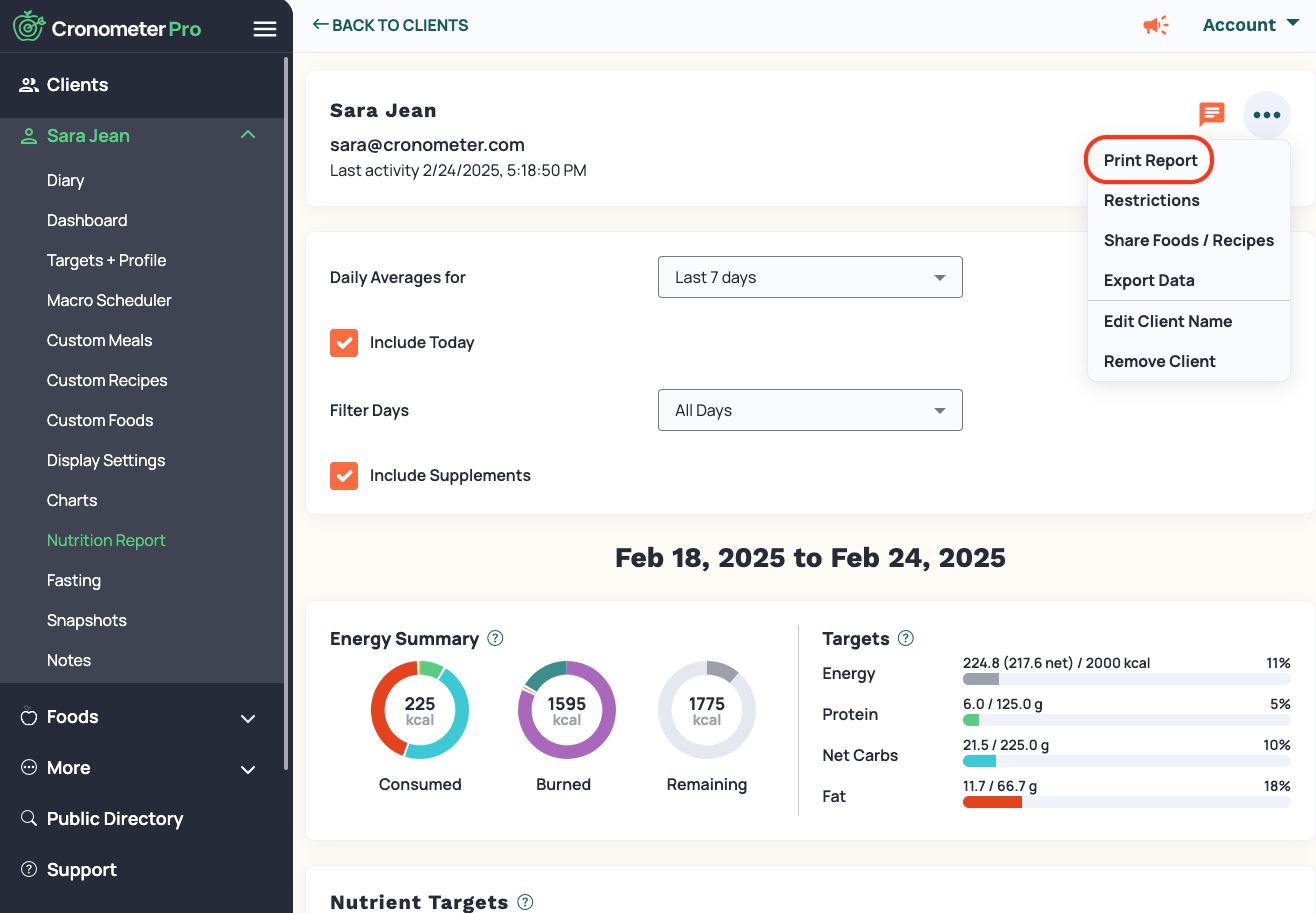1316x913 pixels.
Task: Click the Cronometer Pro logo icon
Action: (27, 26)
